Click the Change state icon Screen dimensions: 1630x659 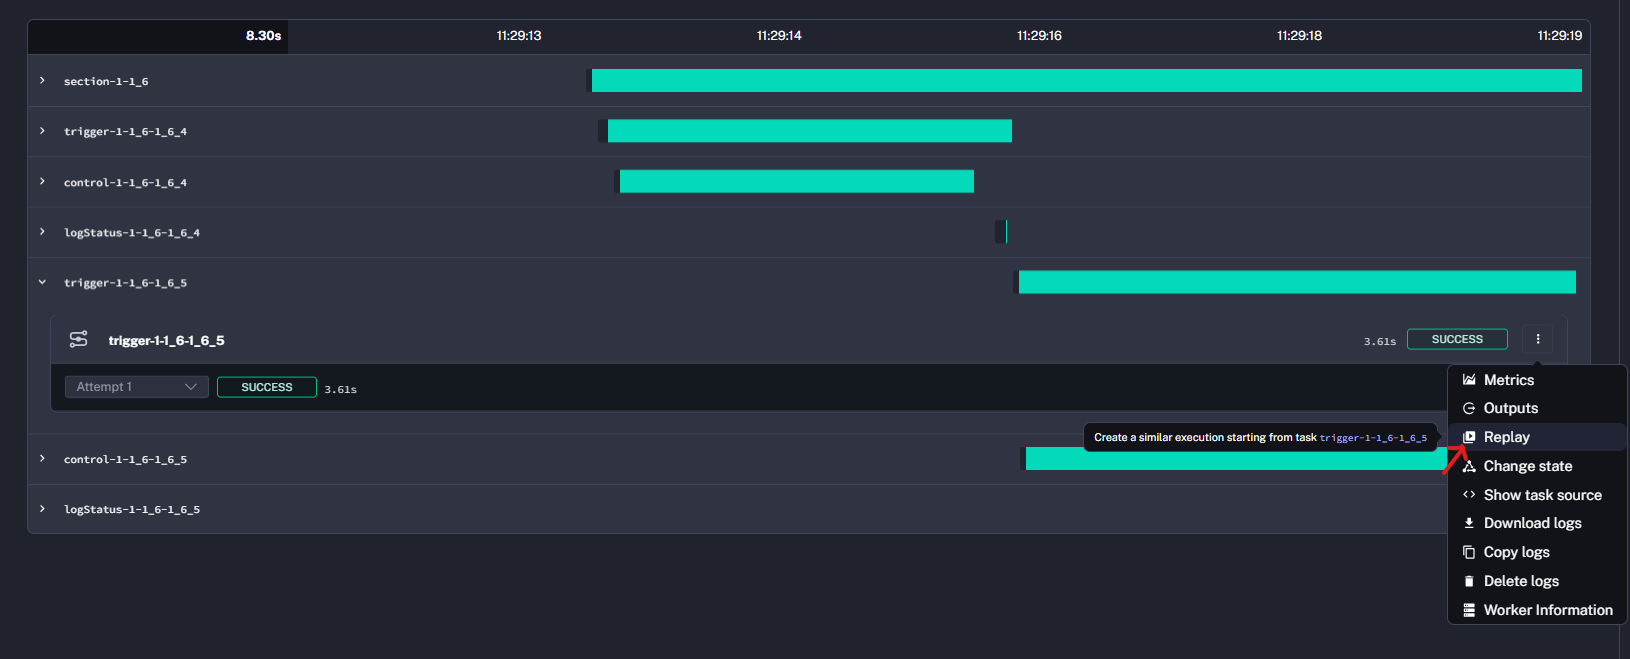pos(1469,466)
